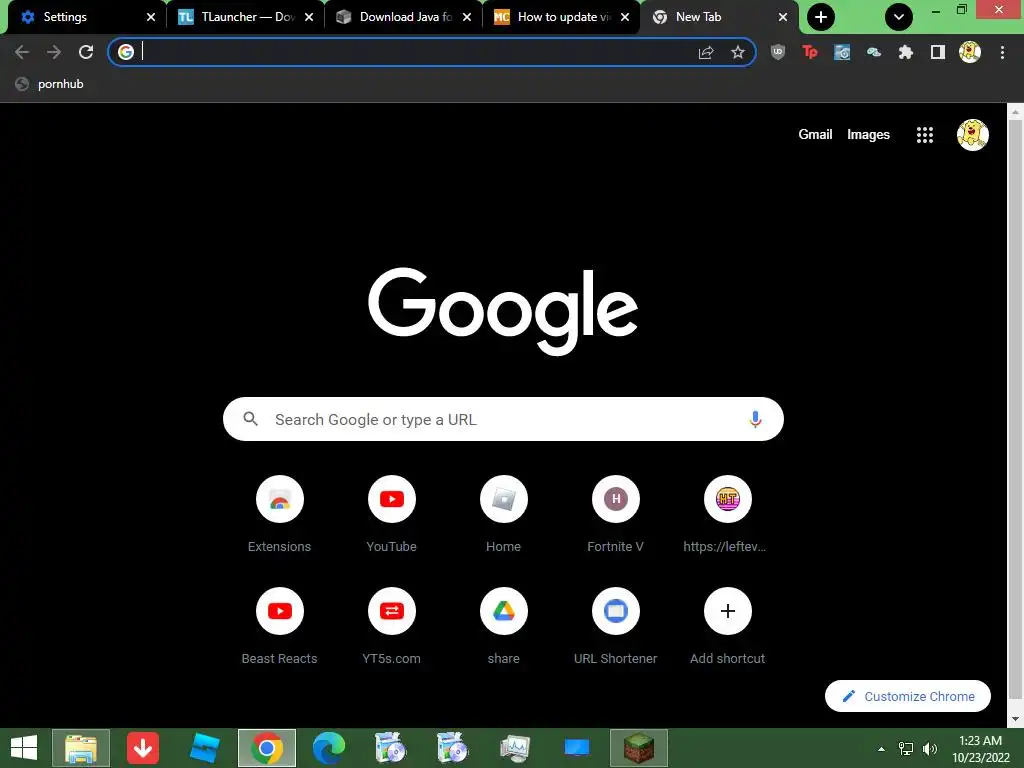Expand the tab search dropdown arrow
This screenshot has height=768, width=1024.
pyautogui.click(x=899, y=17)
